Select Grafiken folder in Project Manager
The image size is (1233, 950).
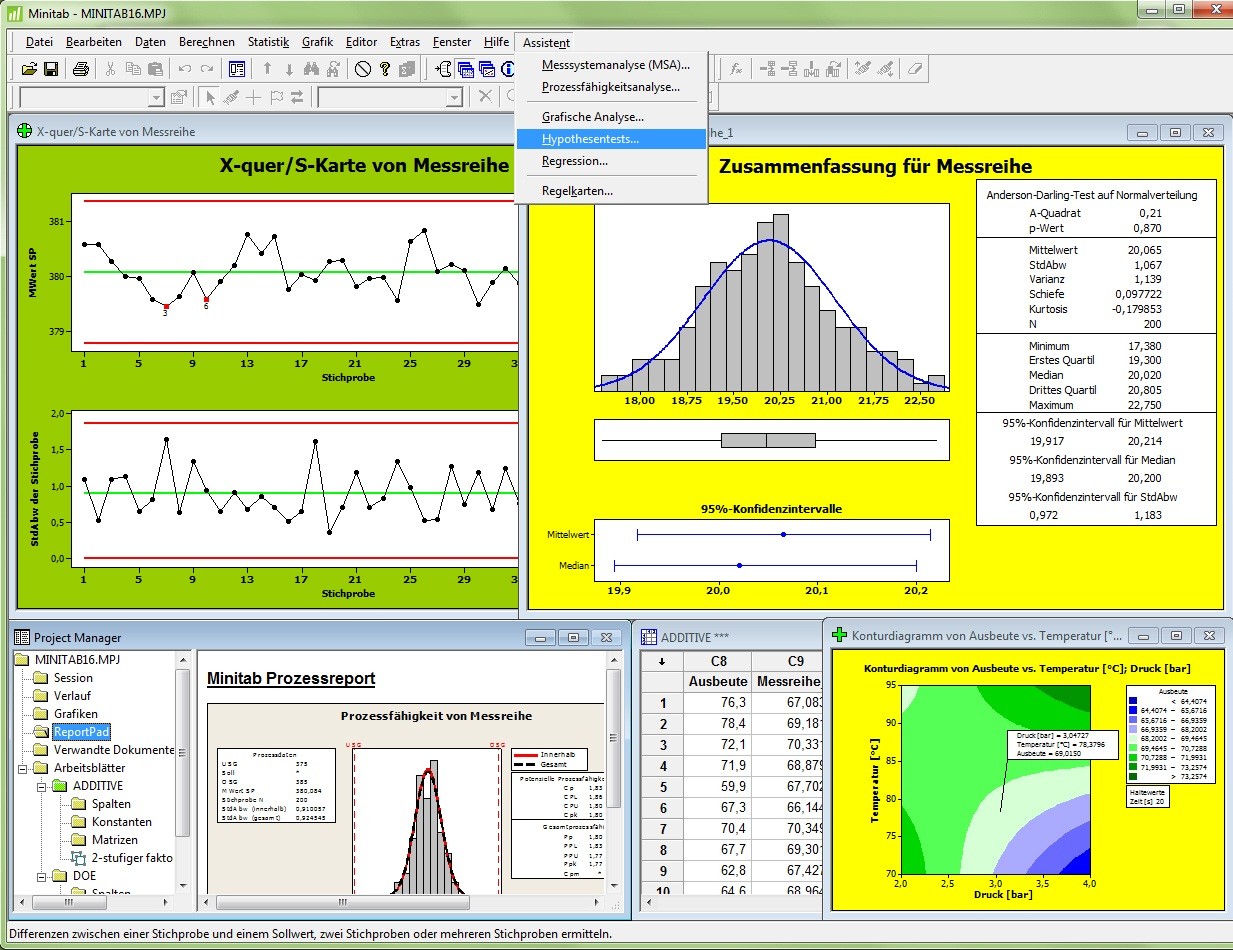click(x=76, y=714)
